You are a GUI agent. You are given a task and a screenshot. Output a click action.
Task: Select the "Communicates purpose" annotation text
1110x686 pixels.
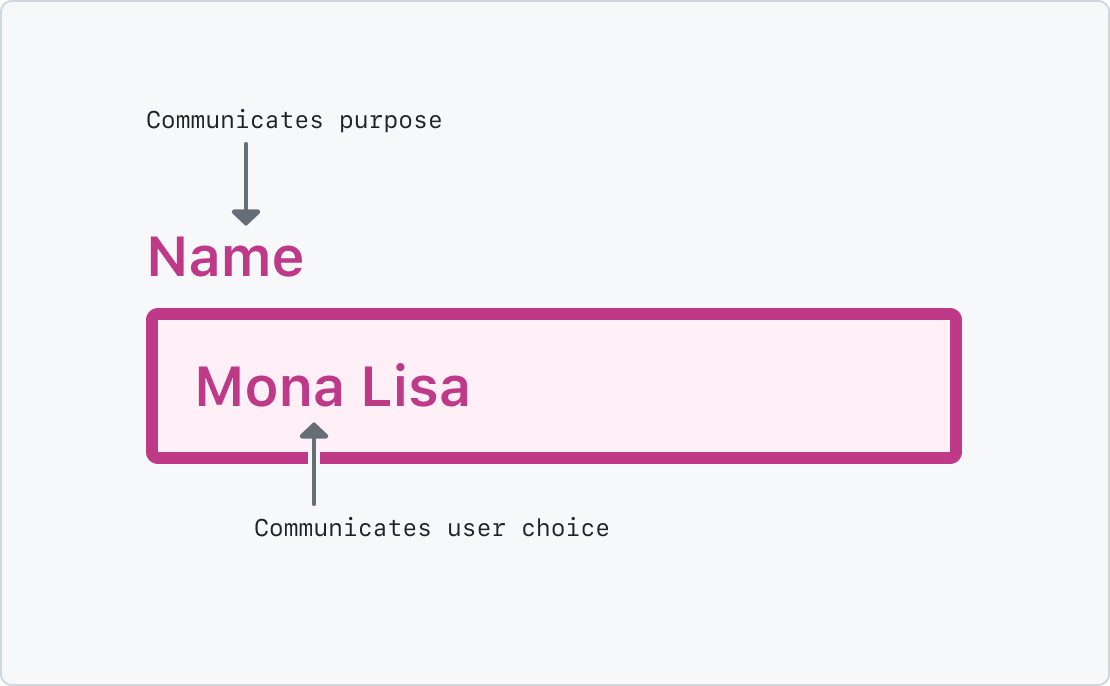tap(294, 121)
